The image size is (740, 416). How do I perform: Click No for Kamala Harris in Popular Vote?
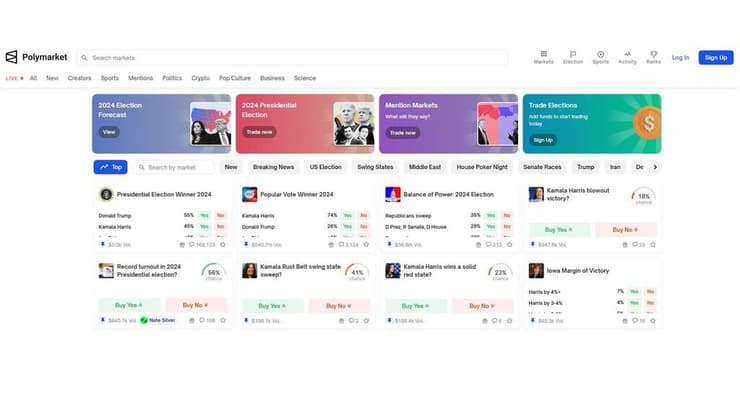[x=363, y=215]
